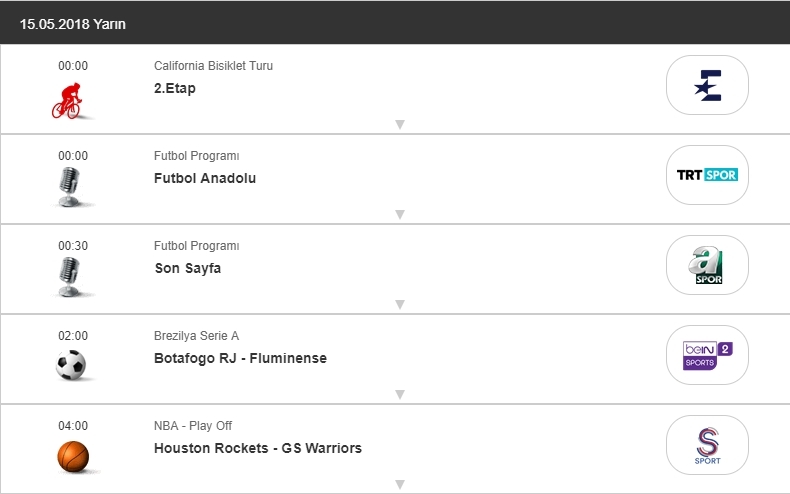The width and height of the screenshot is (790, 494).
Task: Open the Houston Rockets - GS Warriors game
Action: click(x=258, y=448)
